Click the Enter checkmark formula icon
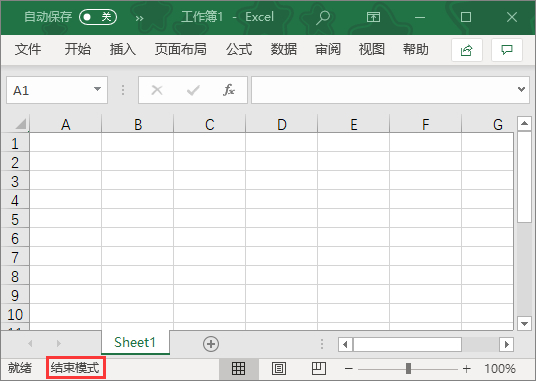536x381 pixels. point(193,90)
